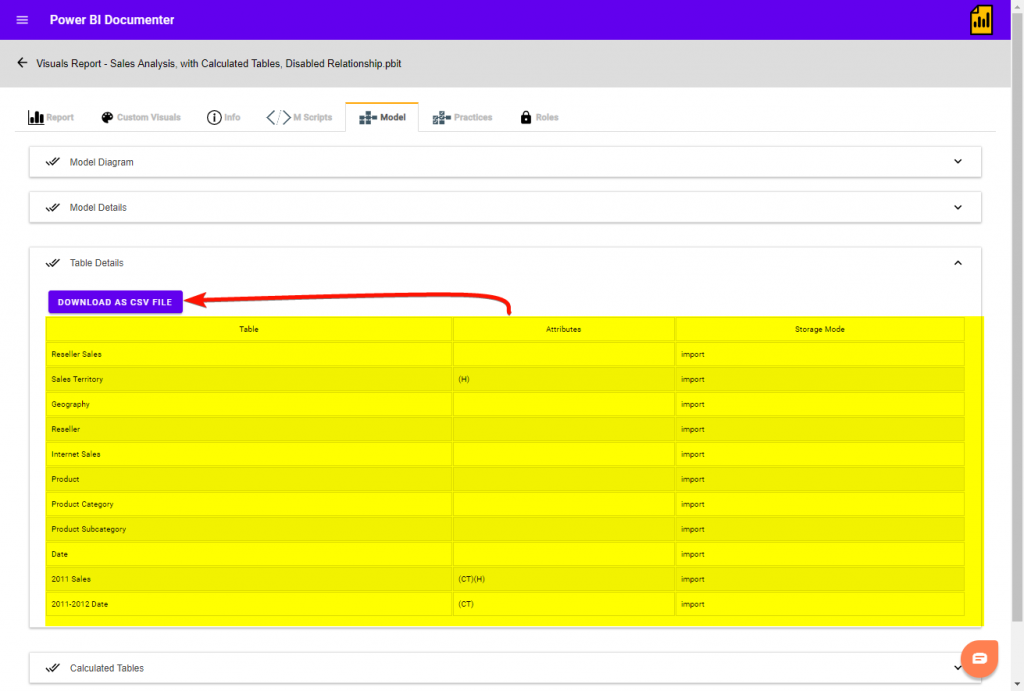This screenshot has height=691, width=1024.
Task: Click the Power BI logo icon
Action: click(982, 20)
